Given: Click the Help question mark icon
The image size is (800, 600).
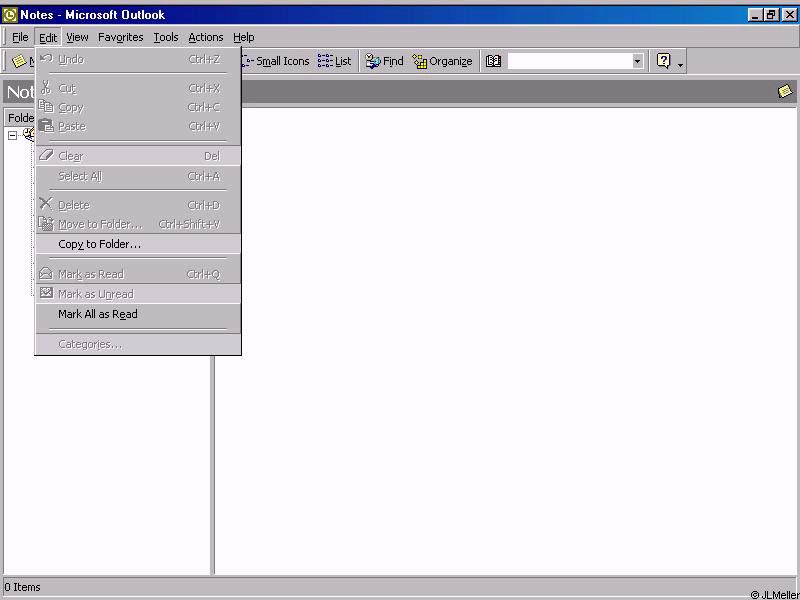Looking at the screenshot, I should click(x=663, y=61).
